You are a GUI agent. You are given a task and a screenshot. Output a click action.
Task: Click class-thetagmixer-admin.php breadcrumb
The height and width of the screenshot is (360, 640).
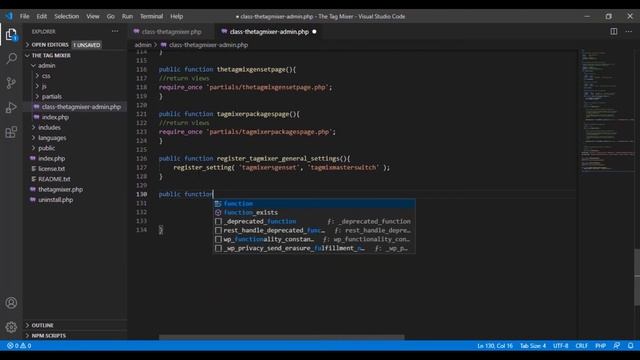pos(208,45)
